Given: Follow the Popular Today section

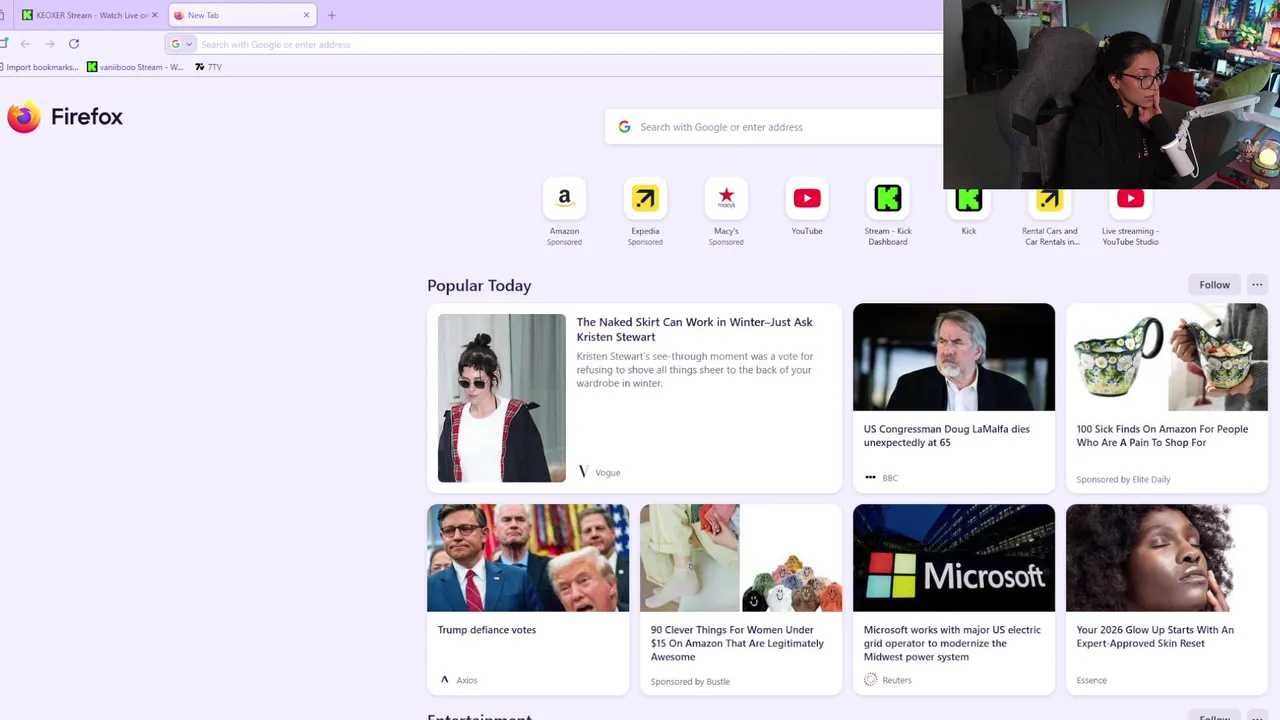Looking at the screenshot, I should click(1215, 285).
